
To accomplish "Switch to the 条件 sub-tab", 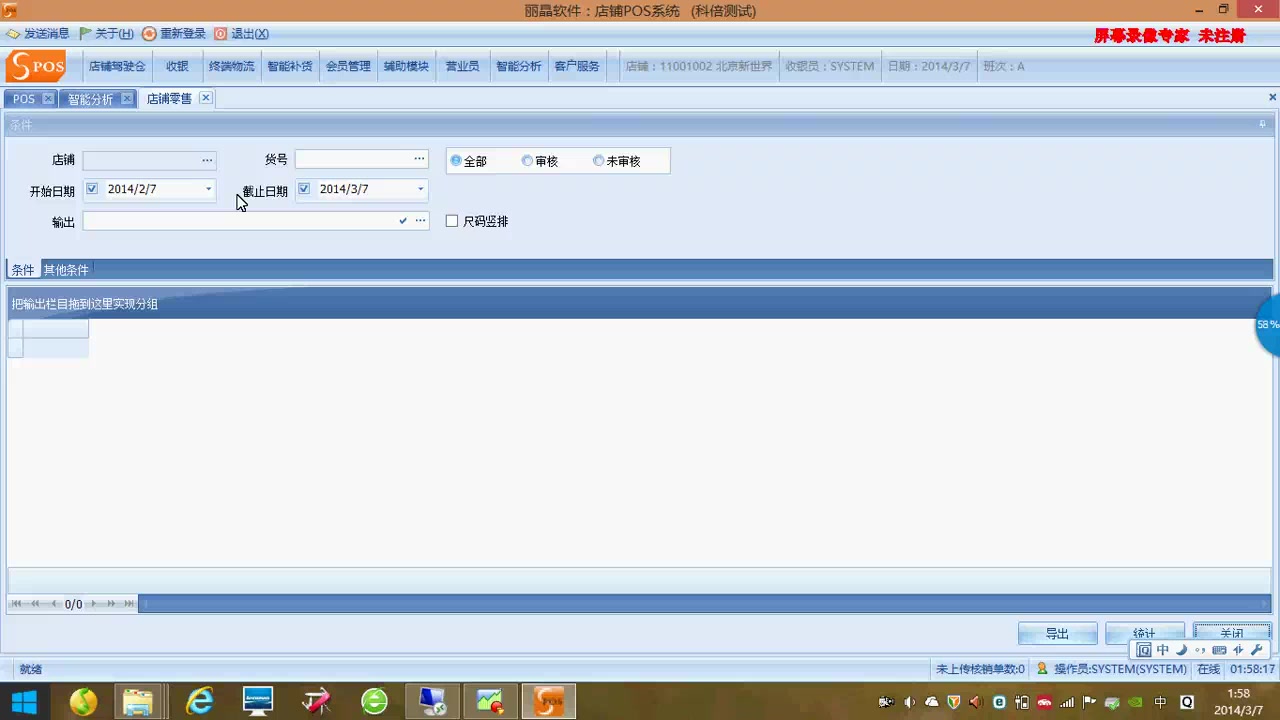I will [22, 270].
